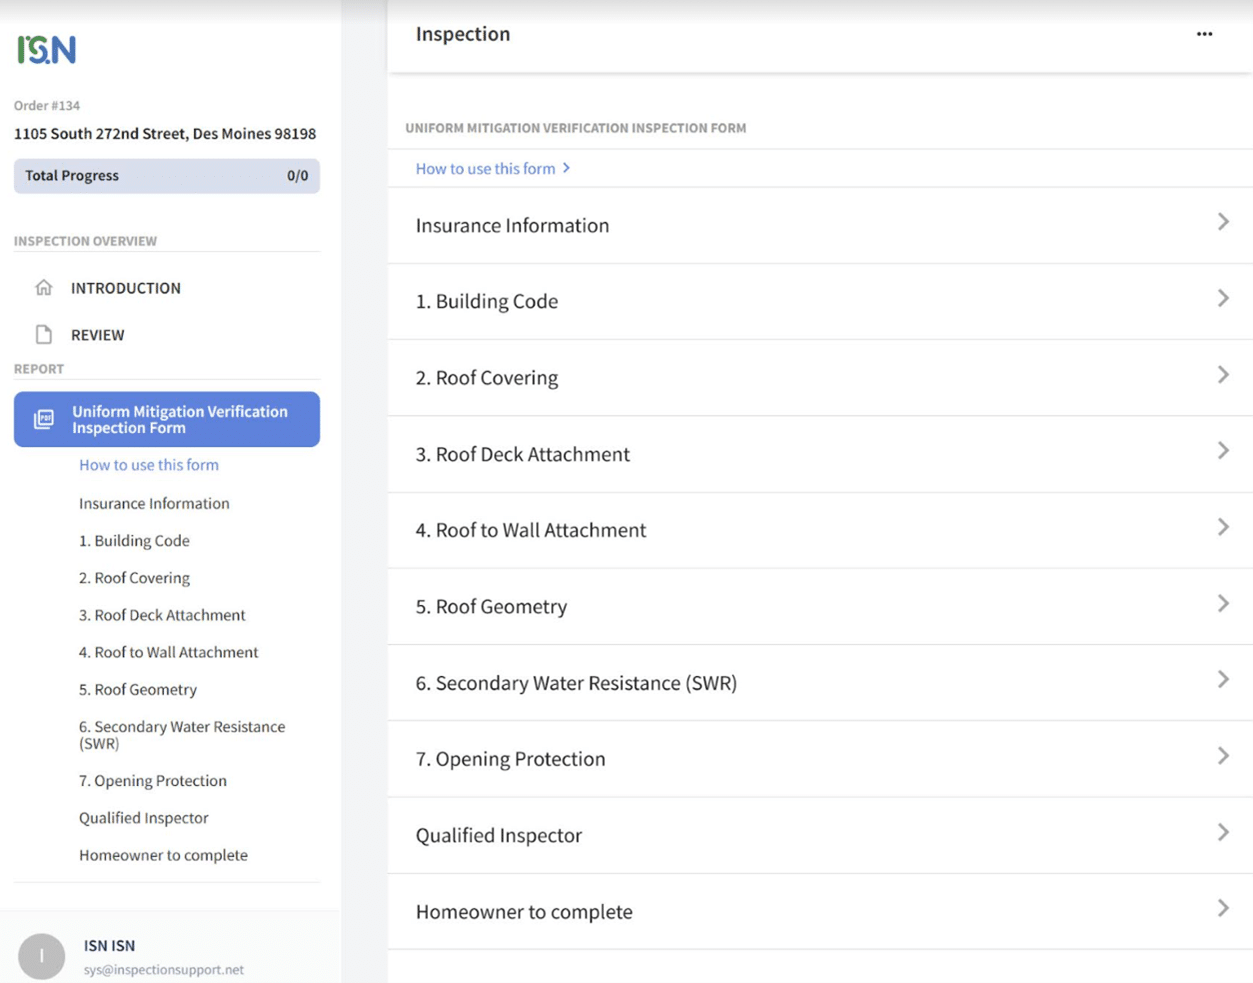1253x983 pixels.
Task: Expand the 2. Roof Covering row chevron
Action: 1222,375
